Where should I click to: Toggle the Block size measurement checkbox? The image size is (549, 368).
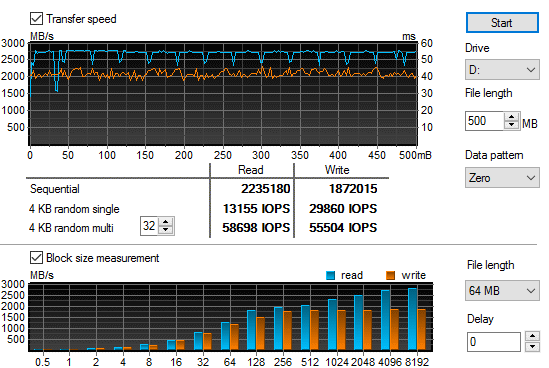point(36,258)
